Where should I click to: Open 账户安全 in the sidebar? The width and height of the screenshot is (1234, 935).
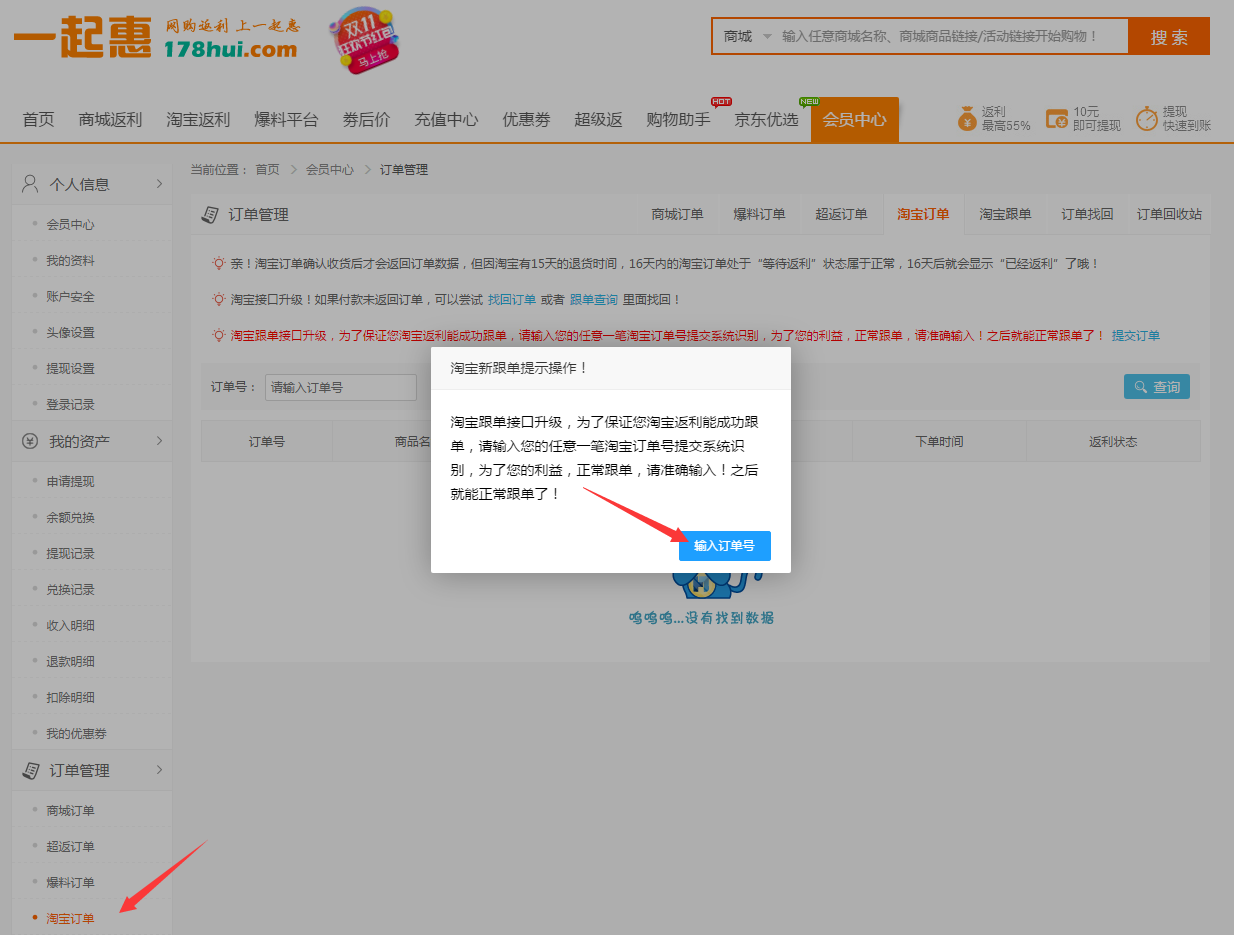70,297
